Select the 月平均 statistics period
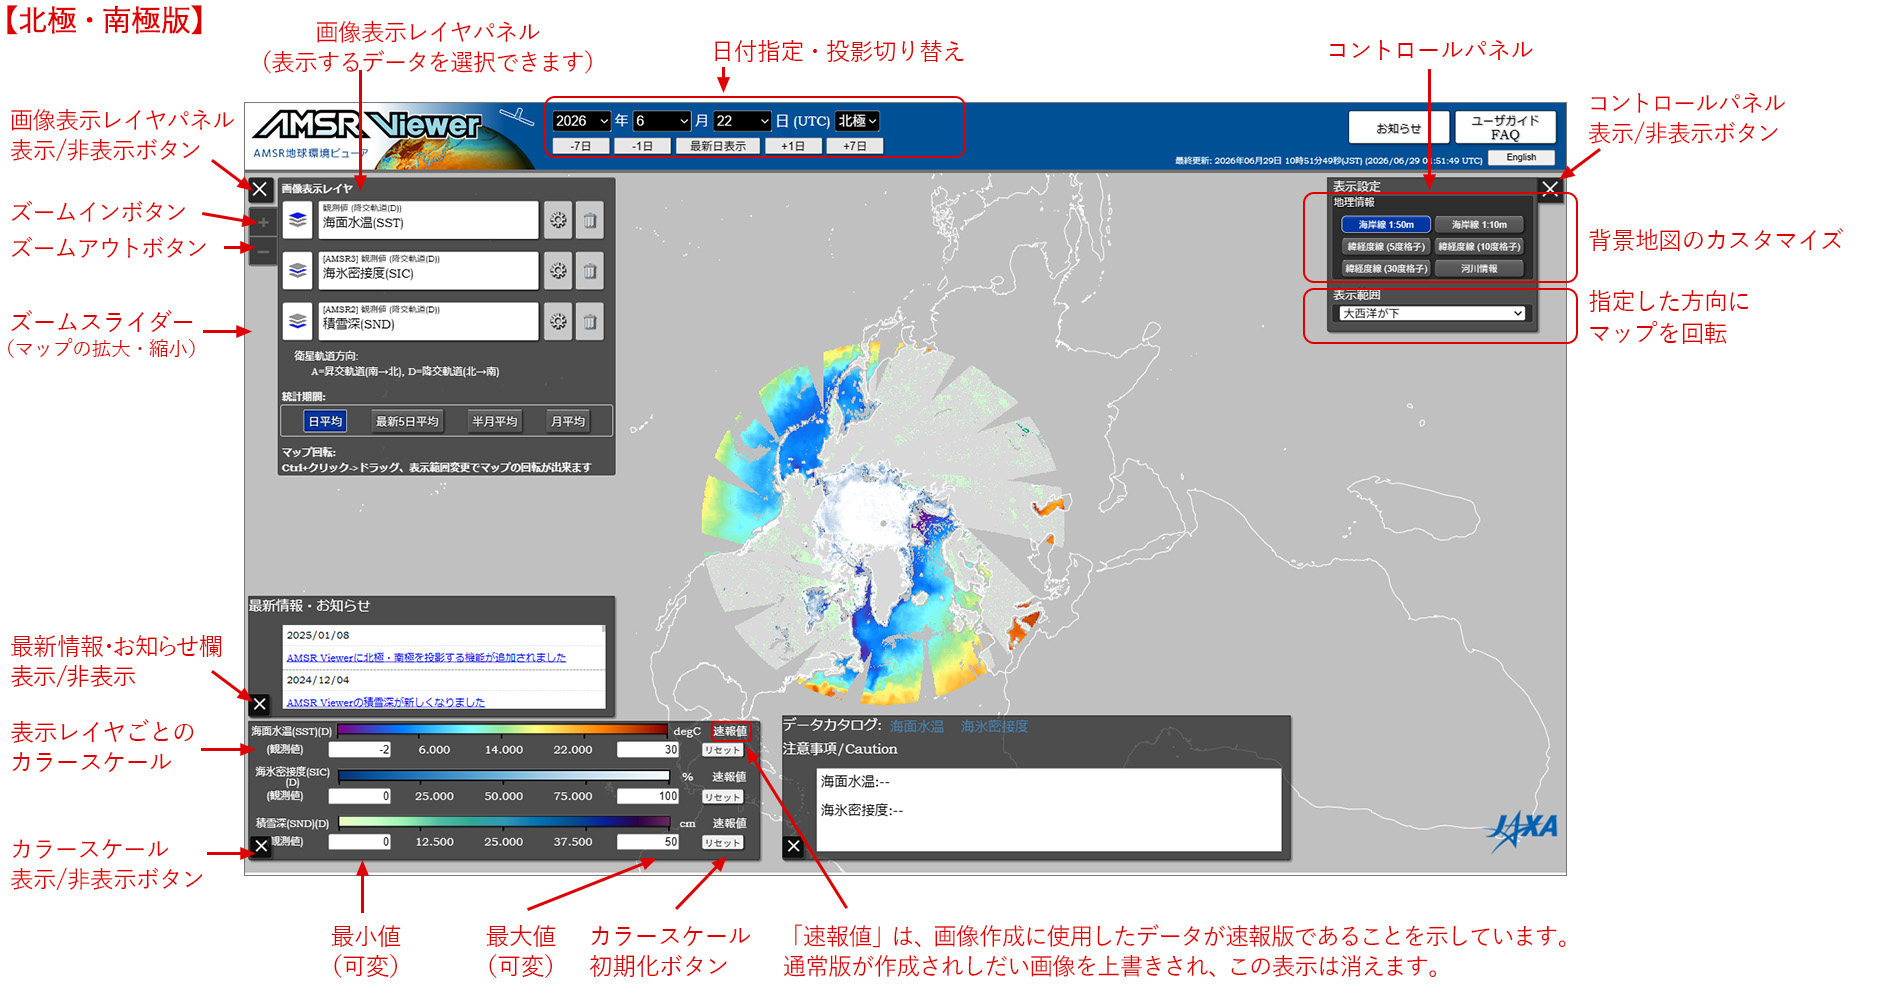 pyautogui.click(x=568, y=421)
